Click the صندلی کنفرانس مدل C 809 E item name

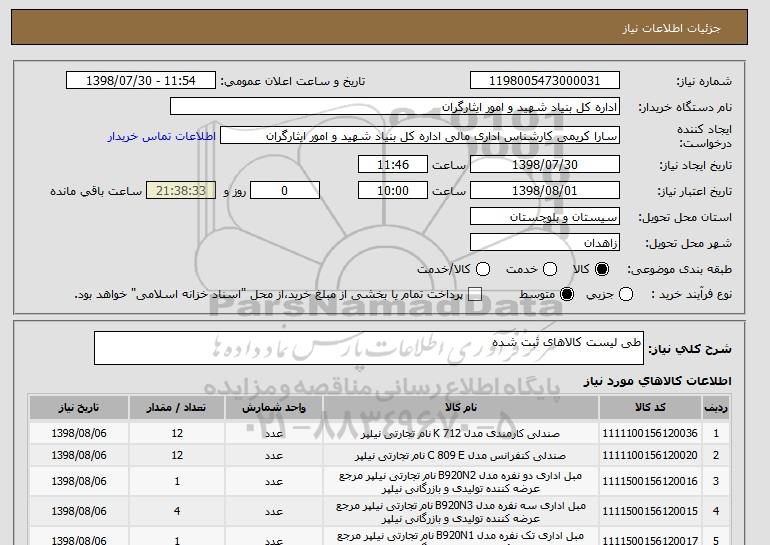click(460, 456)
